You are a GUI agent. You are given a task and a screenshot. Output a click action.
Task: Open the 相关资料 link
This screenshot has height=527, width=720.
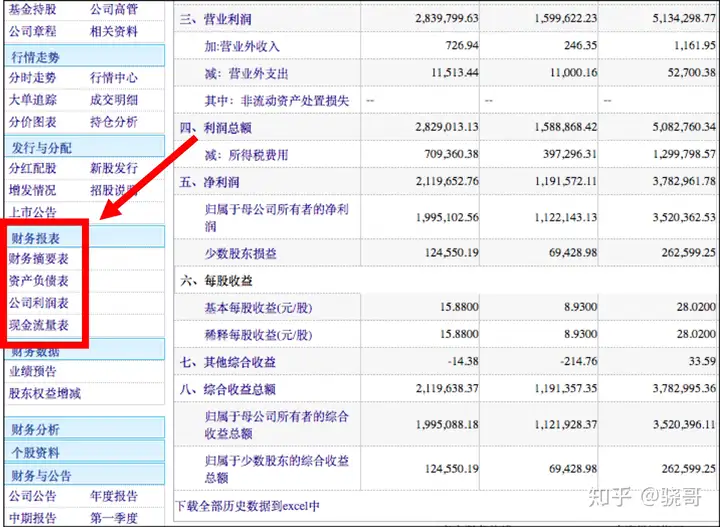point(114,31)
